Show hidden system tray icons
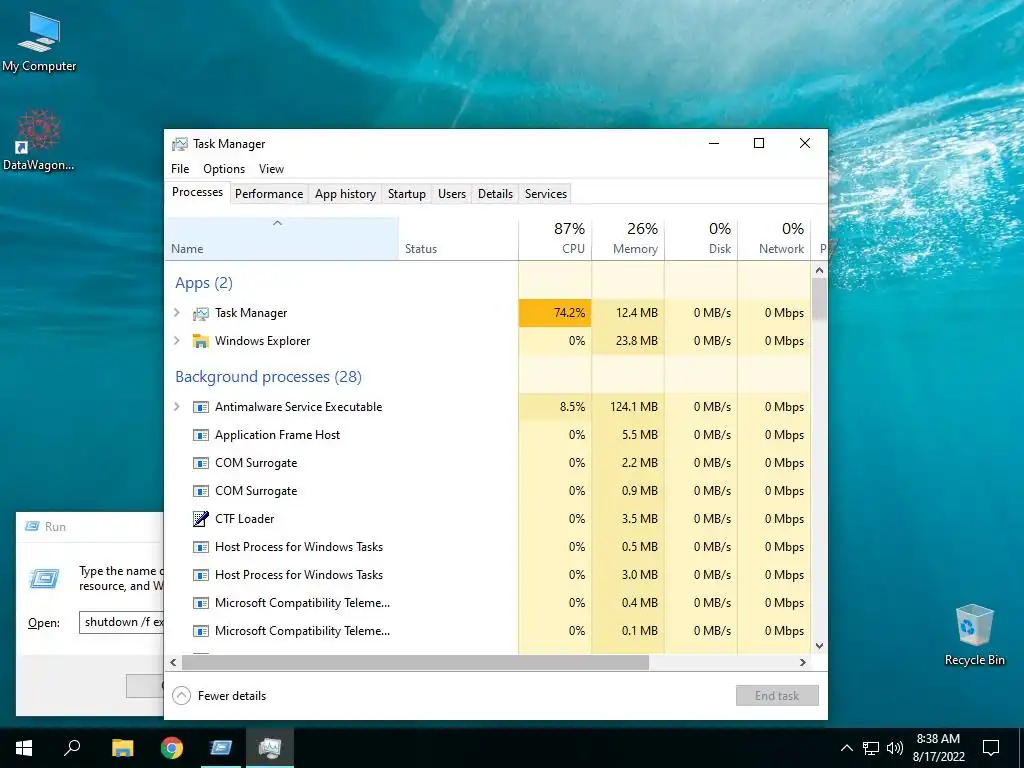1024x768 pixels. pos(846,748)
